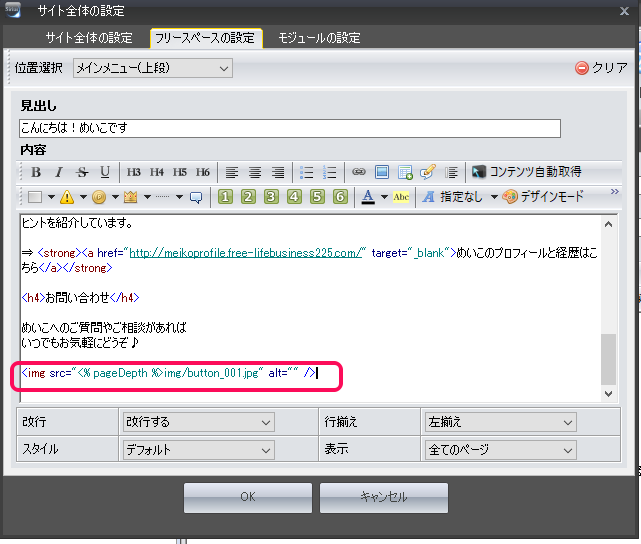
Task: Insert a hyperlink with the link icon
Action: (358, 172)
